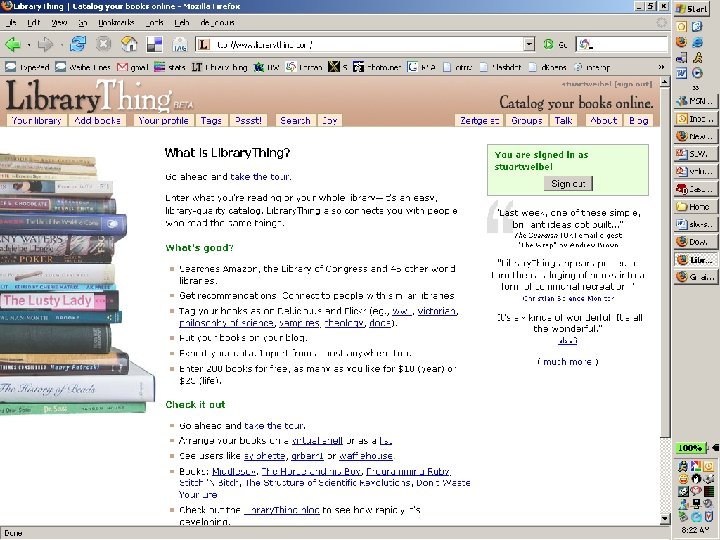Click the page scrollbar up arrow
The image size is (720, 540).
tap(665, 82)
